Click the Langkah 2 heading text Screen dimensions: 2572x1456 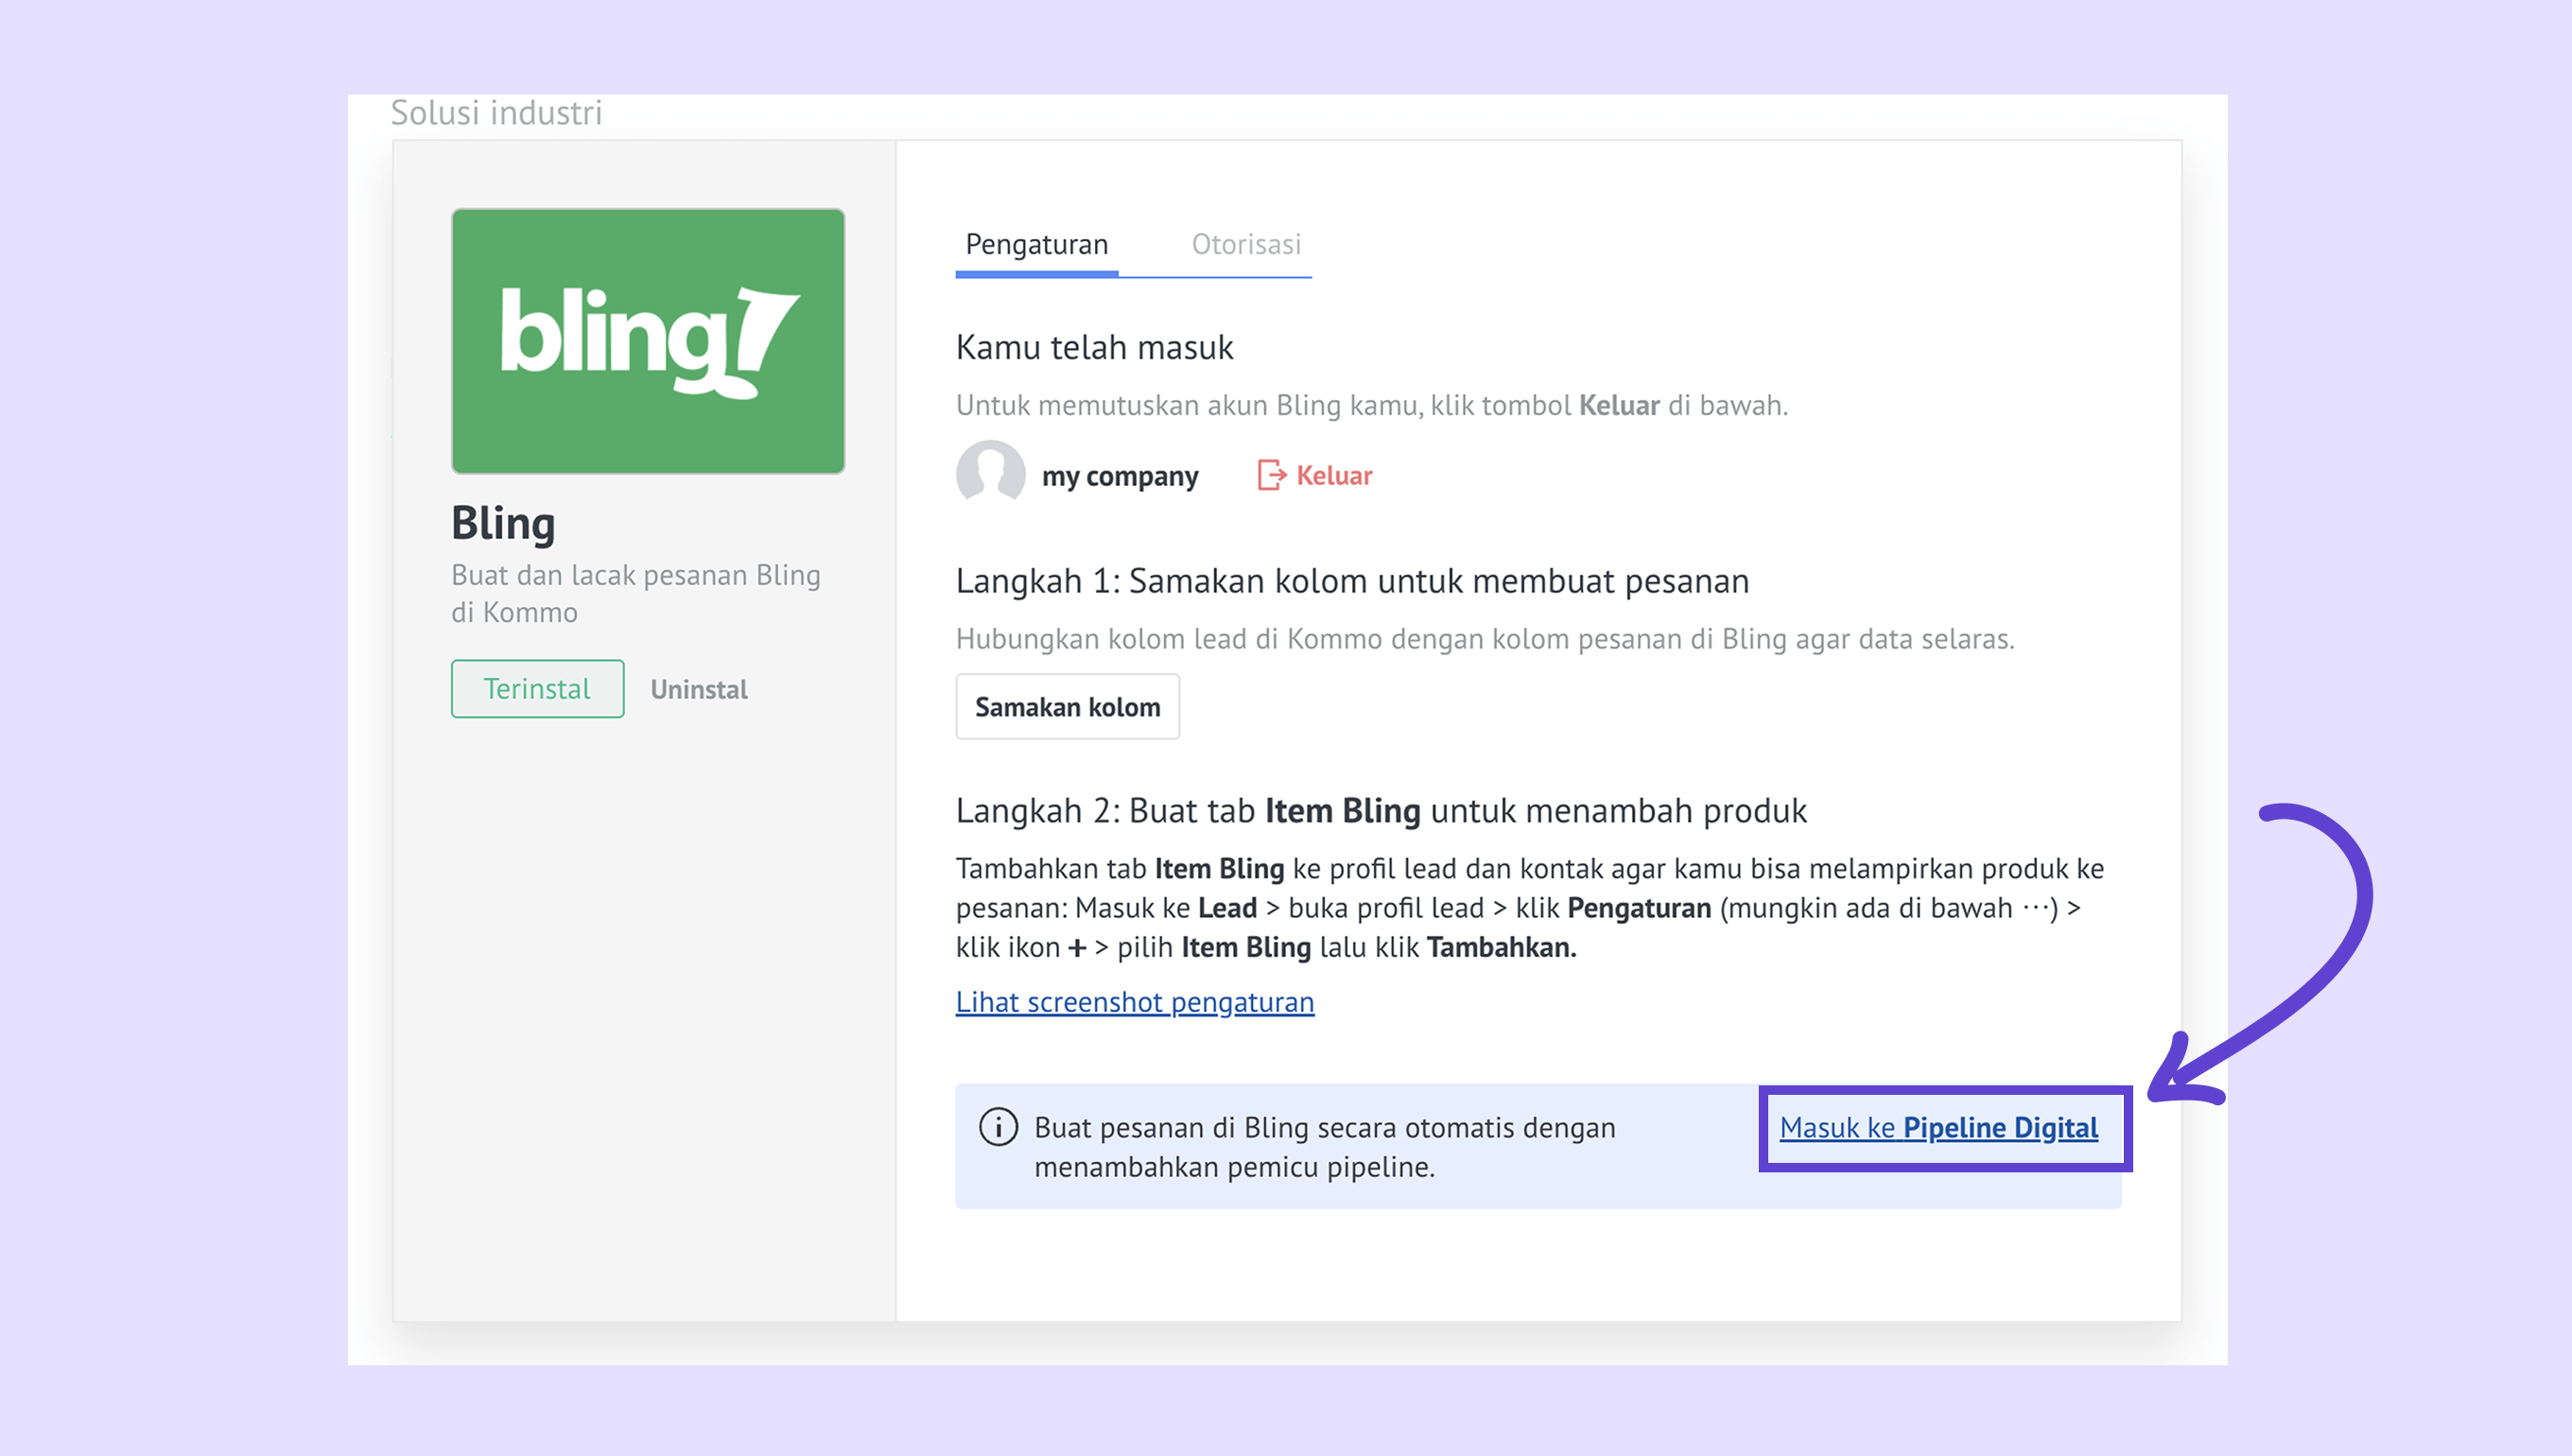click(1380, 811)
